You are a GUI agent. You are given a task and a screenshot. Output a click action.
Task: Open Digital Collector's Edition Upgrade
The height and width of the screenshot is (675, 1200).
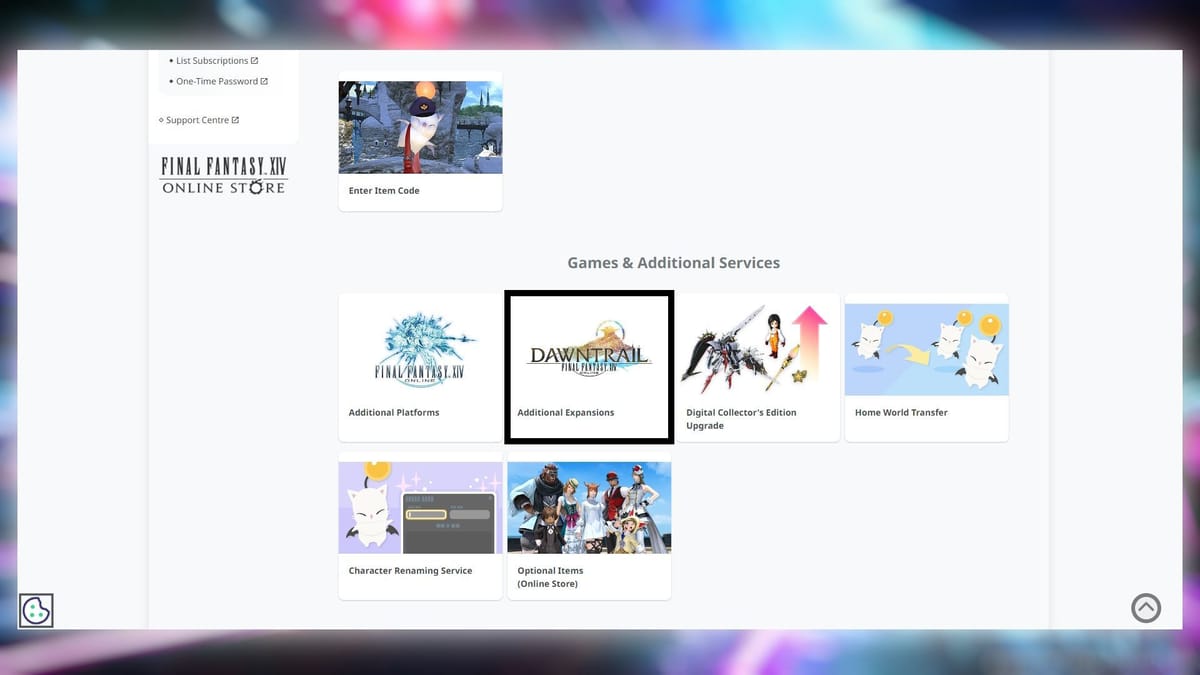point(757,366)
